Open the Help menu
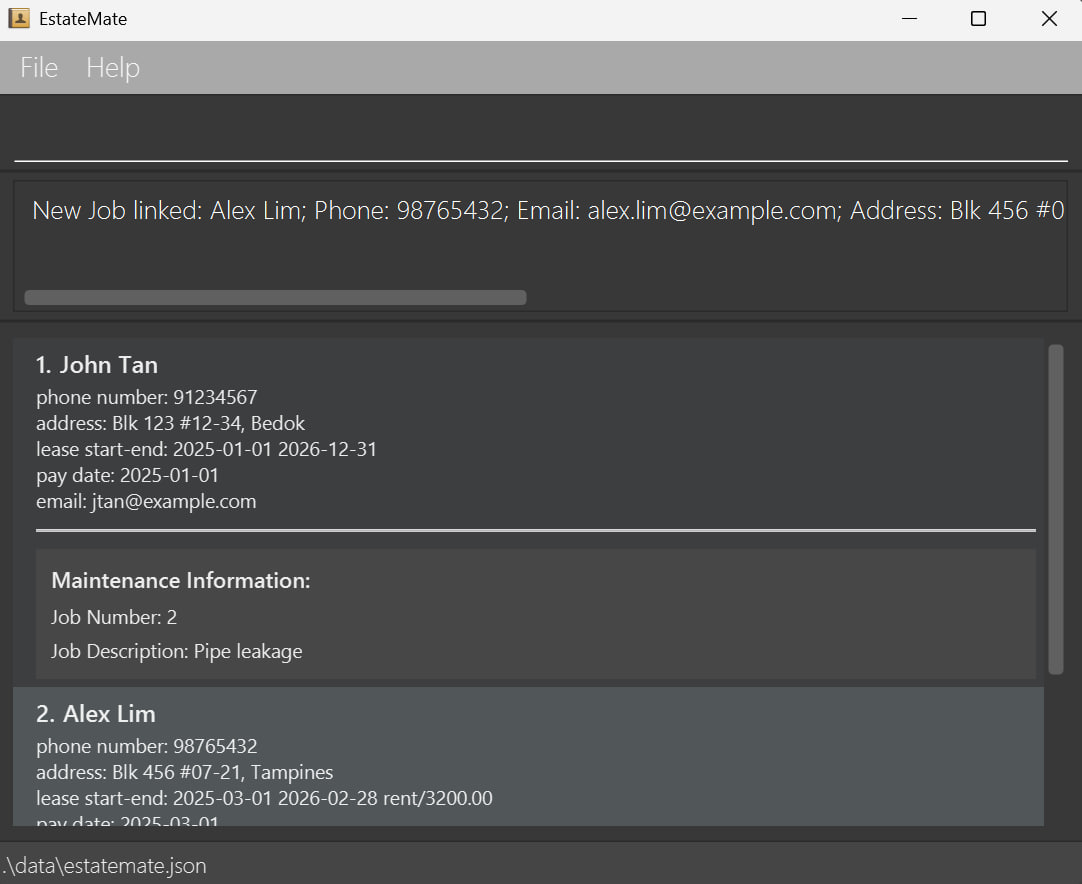 click(x=113, y=68)
